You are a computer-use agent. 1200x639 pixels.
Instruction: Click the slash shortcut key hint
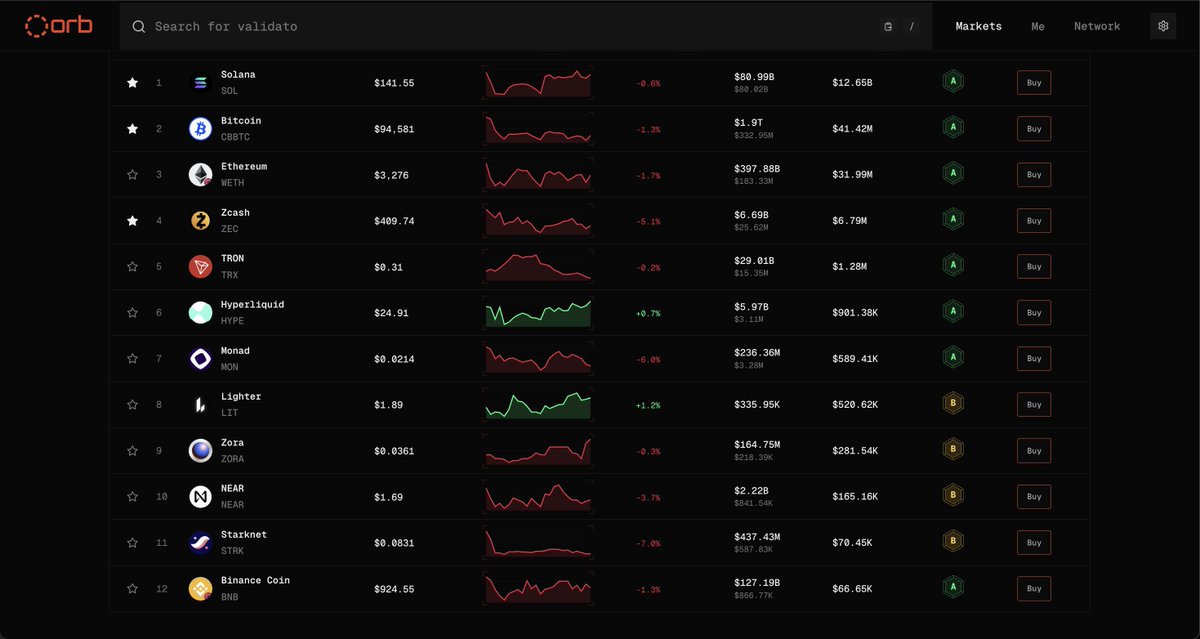pyautogui.click(x=912, y=27)
